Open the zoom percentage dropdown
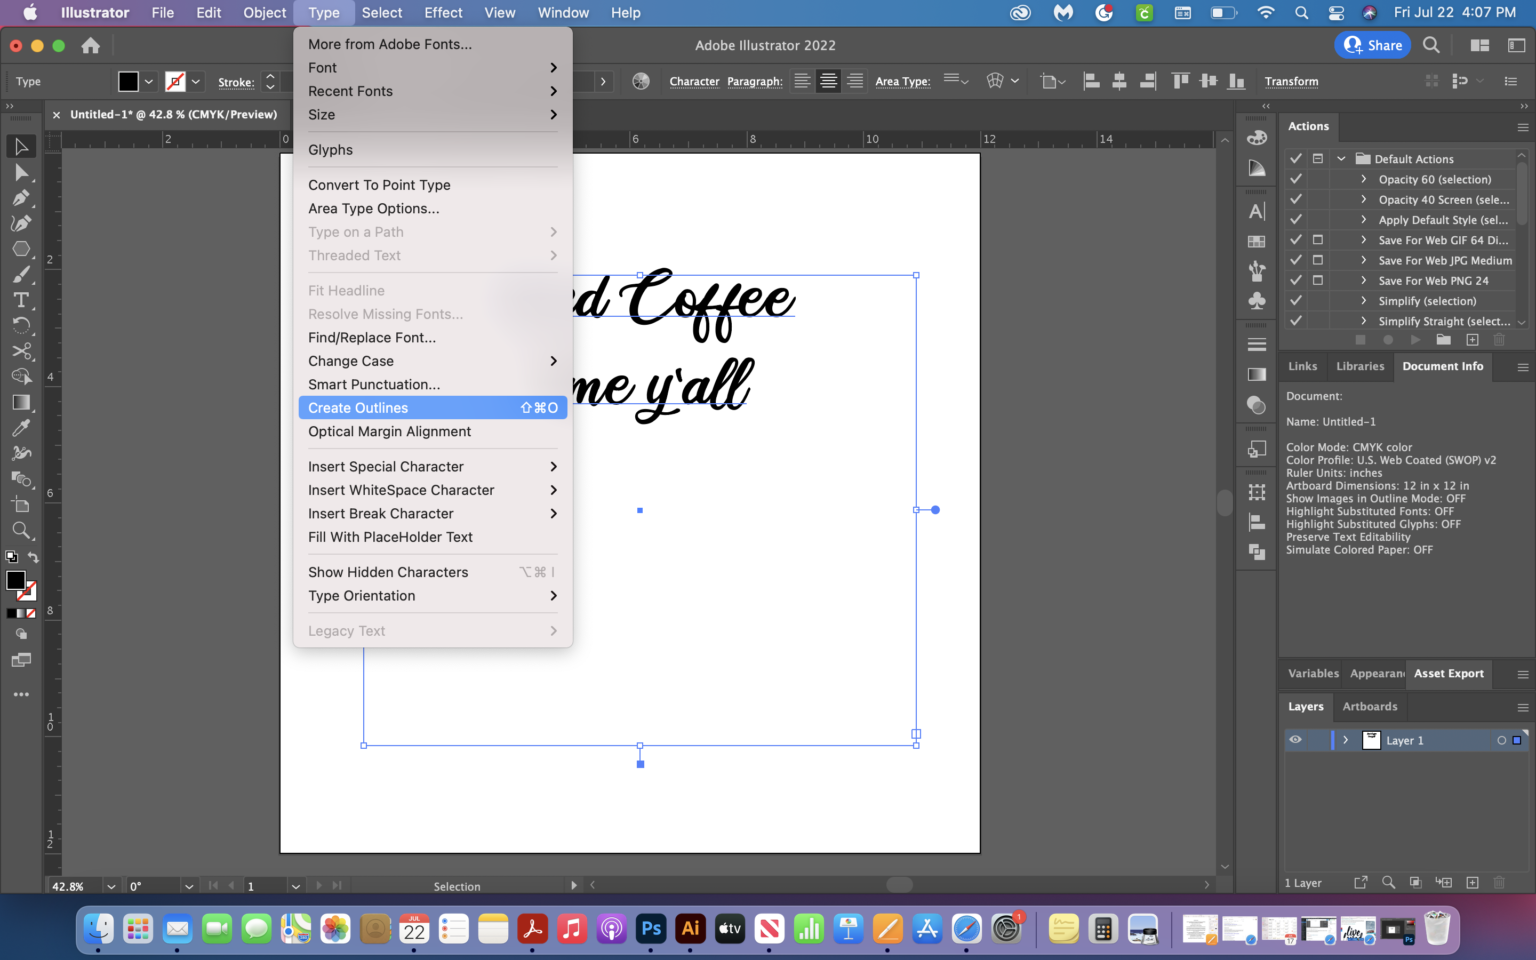Viewport: 1536px width, 960px height. click(110, 886)
